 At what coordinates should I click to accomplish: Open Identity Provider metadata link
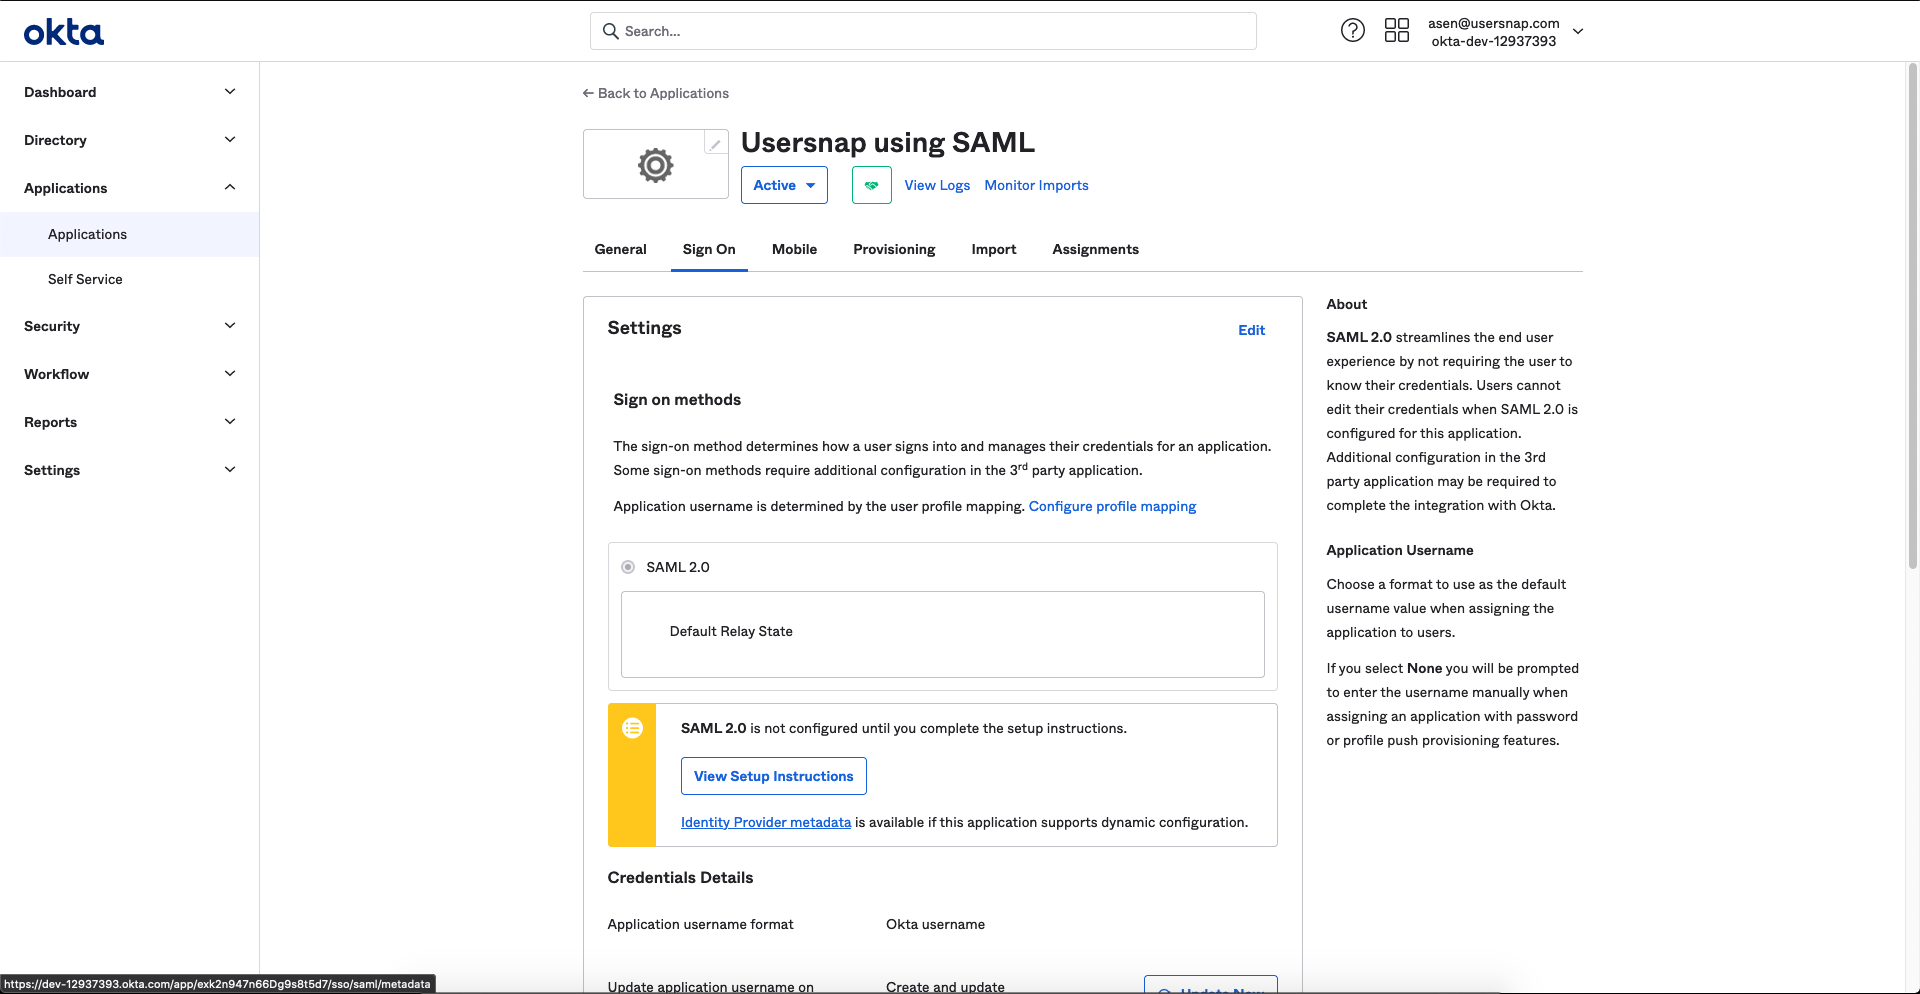[x=766, y=822]
